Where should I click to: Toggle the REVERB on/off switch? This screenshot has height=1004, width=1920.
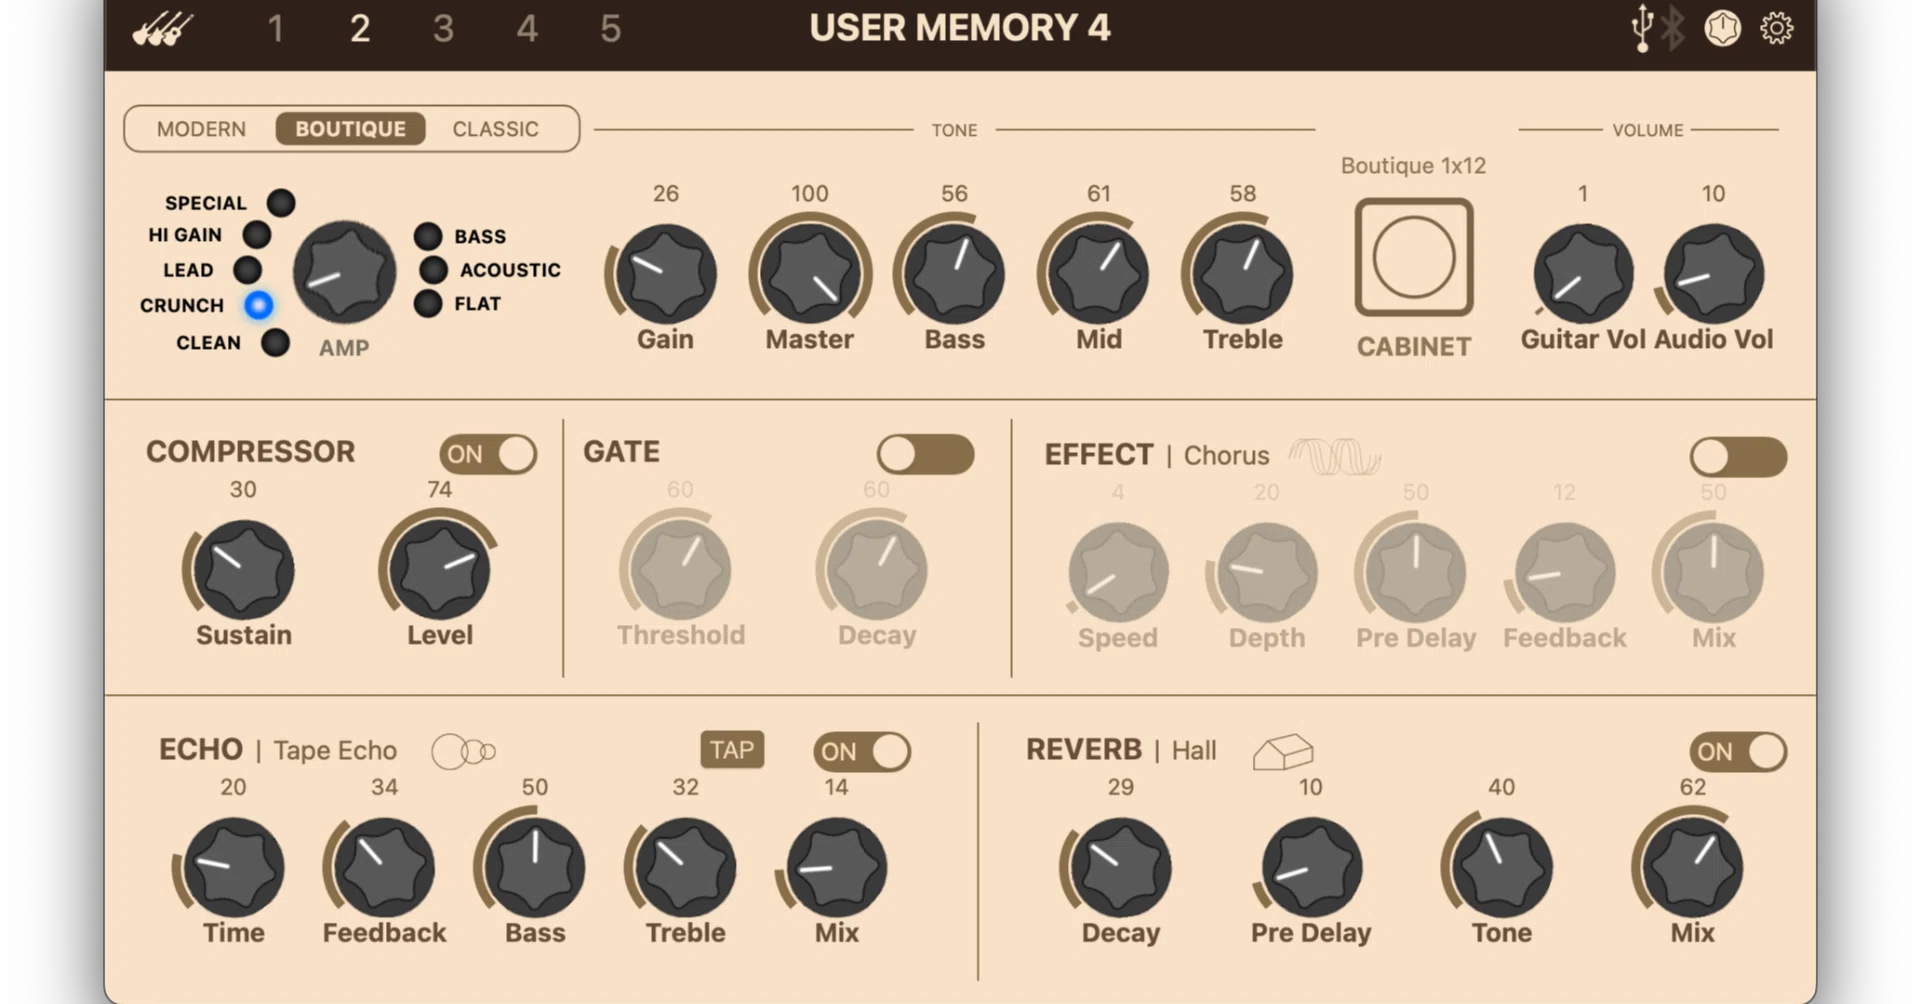coord(1738,752)
